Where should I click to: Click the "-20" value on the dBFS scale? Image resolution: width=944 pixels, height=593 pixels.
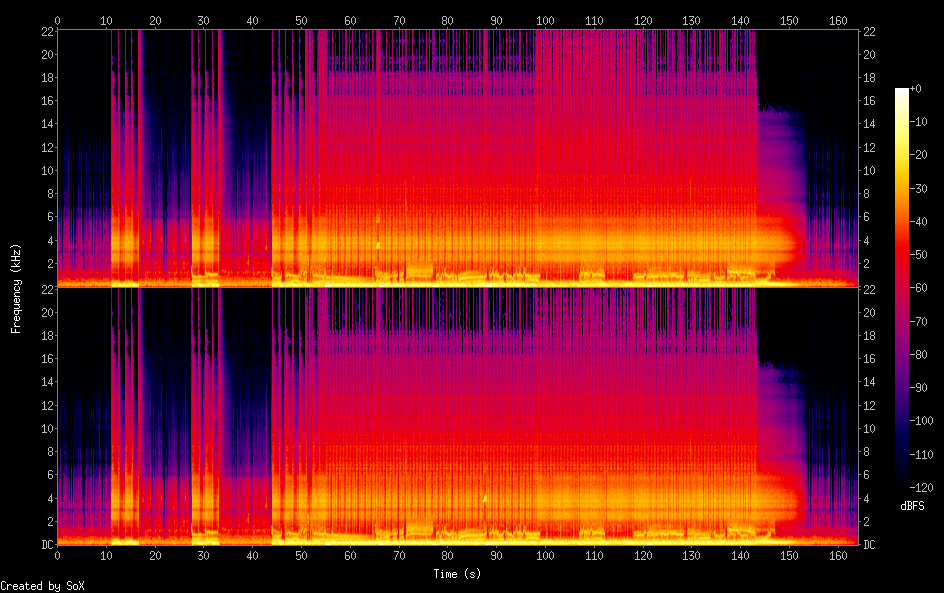[x=918, y=155]
